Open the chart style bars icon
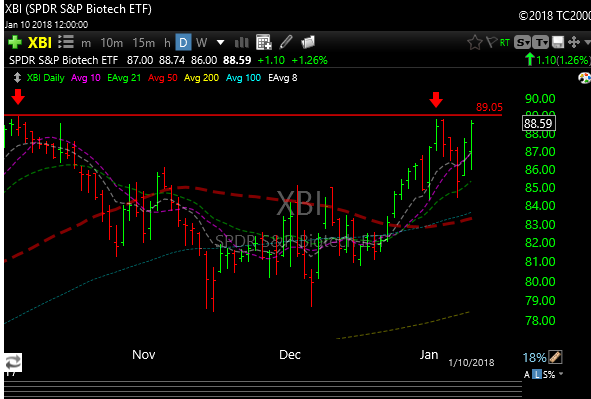Image resolution: width=591 pixels, height=399 pixels. (x=241, y=43)
